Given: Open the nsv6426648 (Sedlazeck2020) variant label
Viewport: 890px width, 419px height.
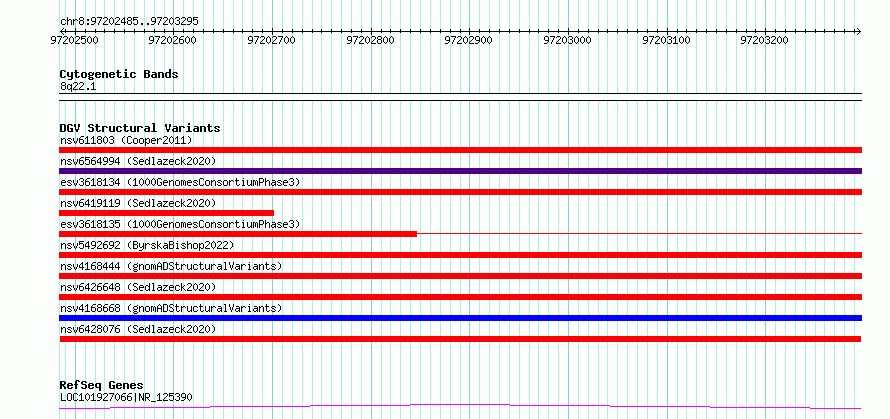Looking at the screenshot, I should coord(138,287).
